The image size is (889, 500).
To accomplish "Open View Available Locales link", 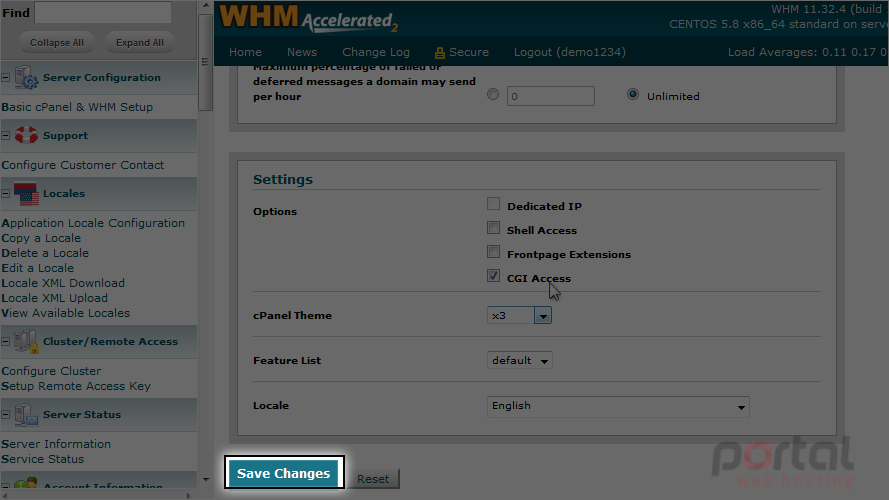I will pos(65,313).
